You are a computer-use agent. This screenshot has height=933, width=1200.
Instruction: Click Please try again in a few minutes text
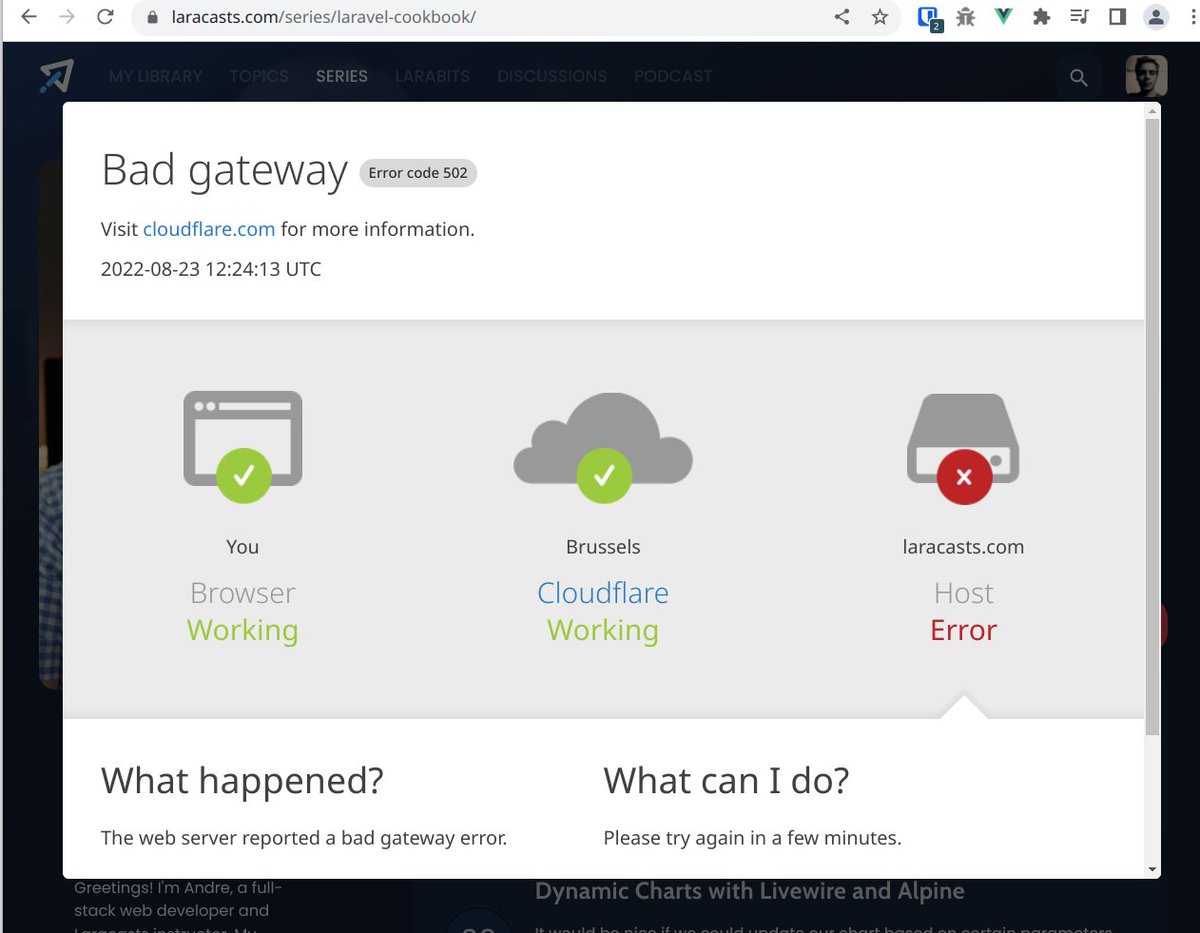[x=753, y=838]
